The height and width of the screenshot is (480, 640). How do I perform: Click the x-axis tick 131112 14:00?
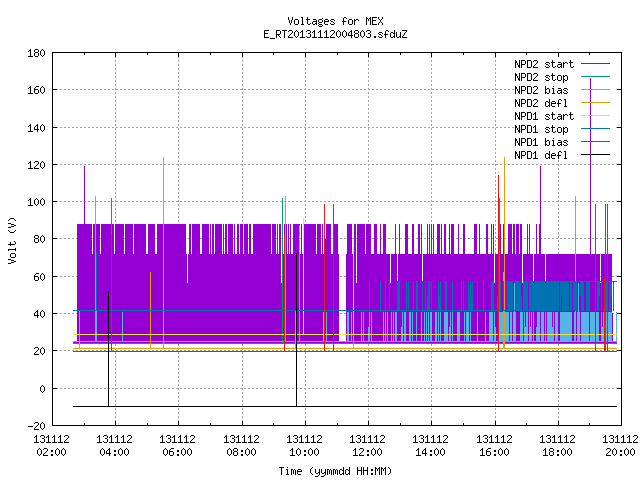pos(431,446)
